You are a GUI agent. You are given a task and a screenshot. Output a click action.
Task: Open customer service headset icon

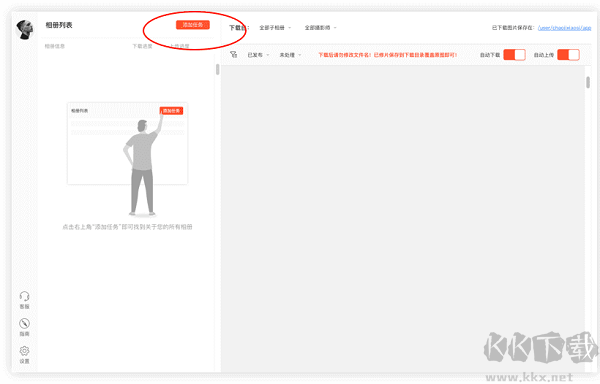click(x=24, y=296)
